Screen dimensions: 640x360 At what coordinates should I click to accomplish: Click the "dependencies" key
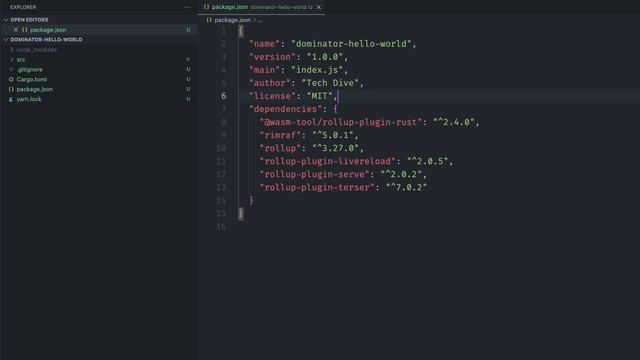pos(285,109)
